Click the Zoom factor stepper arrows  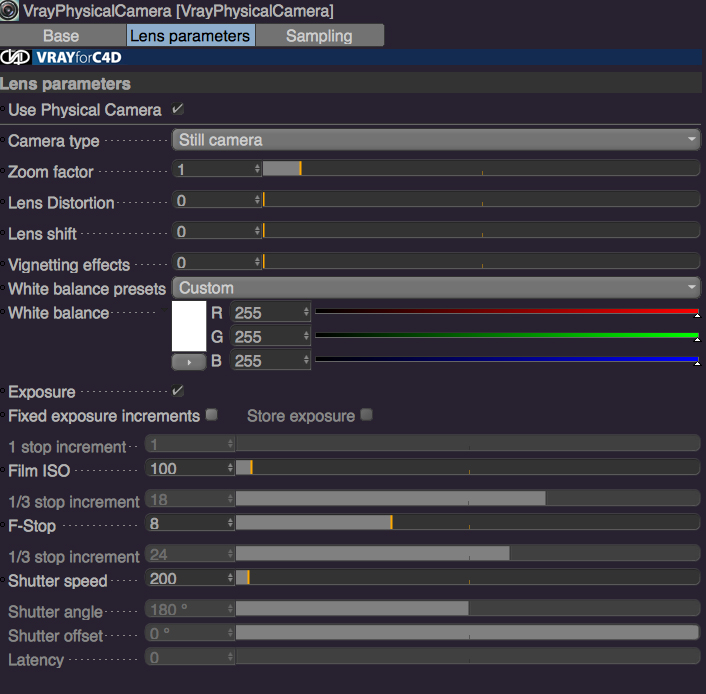[257, 169]
